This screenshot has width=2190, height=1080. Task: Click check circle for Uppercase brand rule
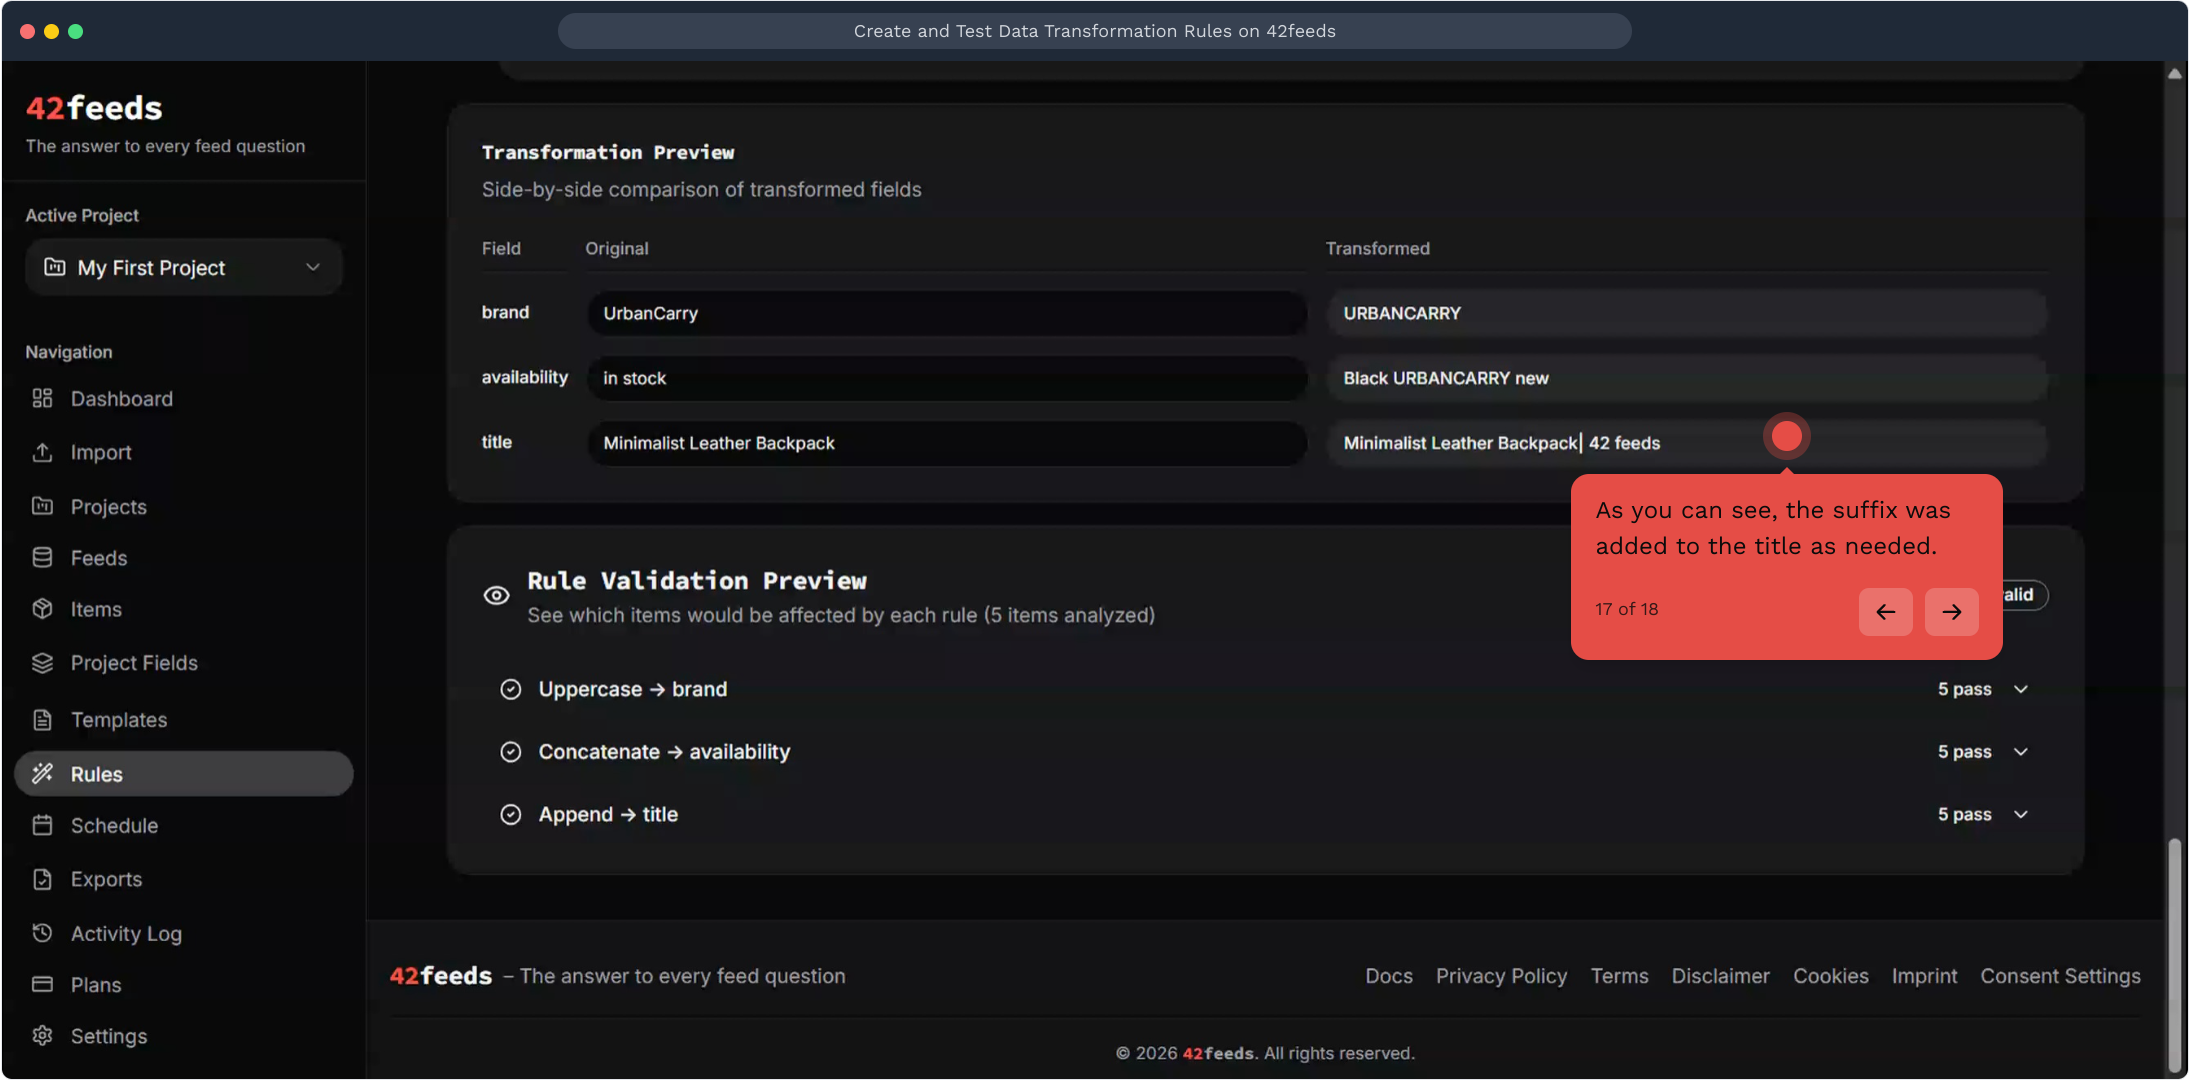pyautogui.click(x=511, y=690)
